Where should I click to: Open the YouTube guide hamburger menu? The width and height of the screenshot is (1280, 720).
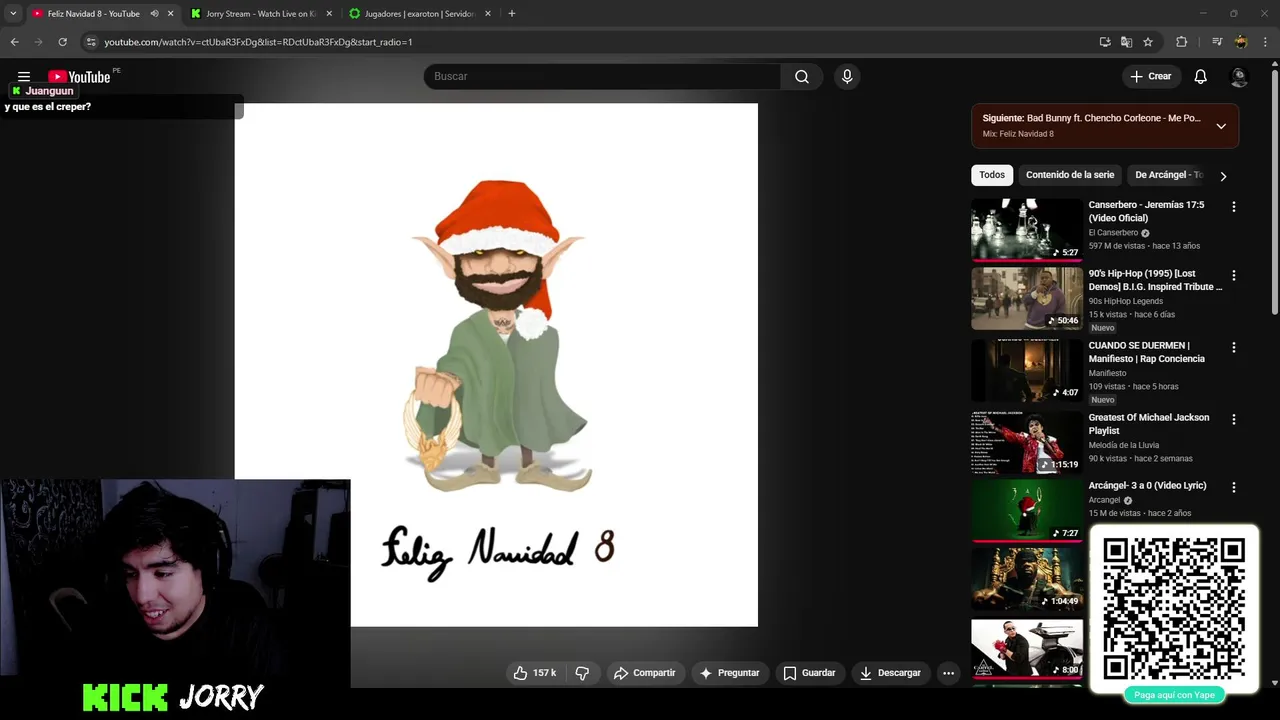click(x=24, y=76)
